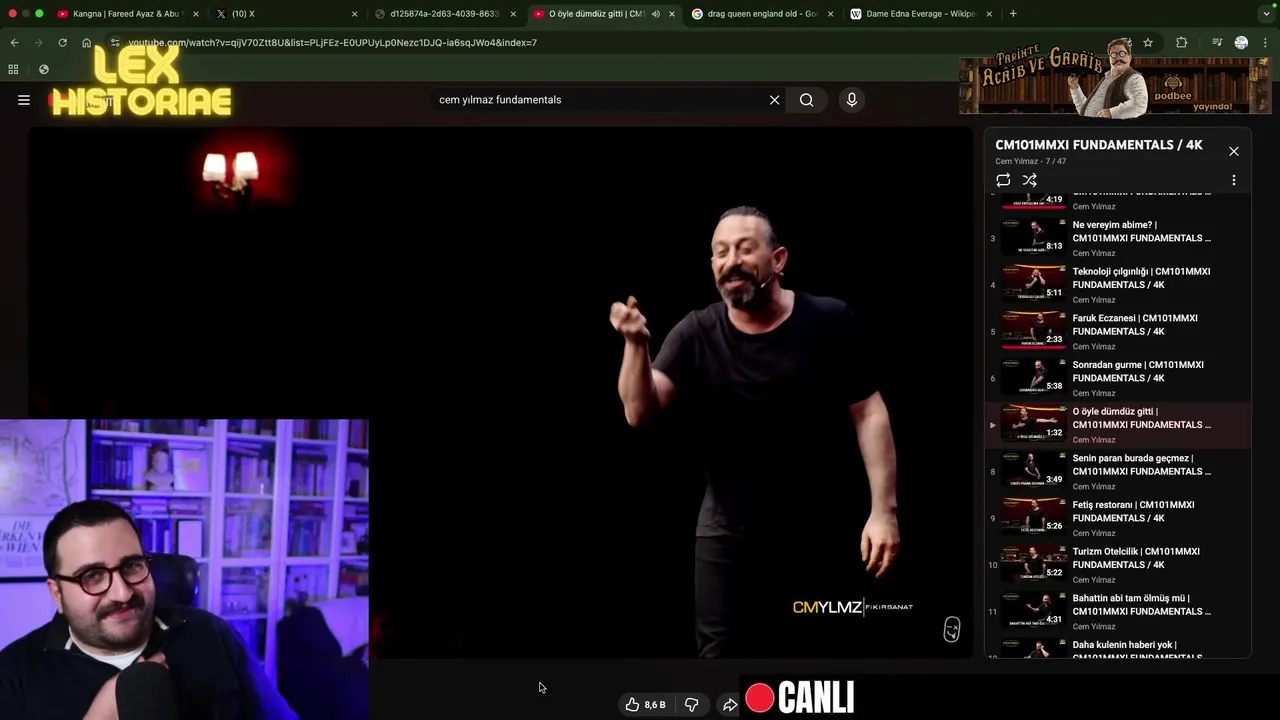Close the drag queen england tab

(830, 14)
